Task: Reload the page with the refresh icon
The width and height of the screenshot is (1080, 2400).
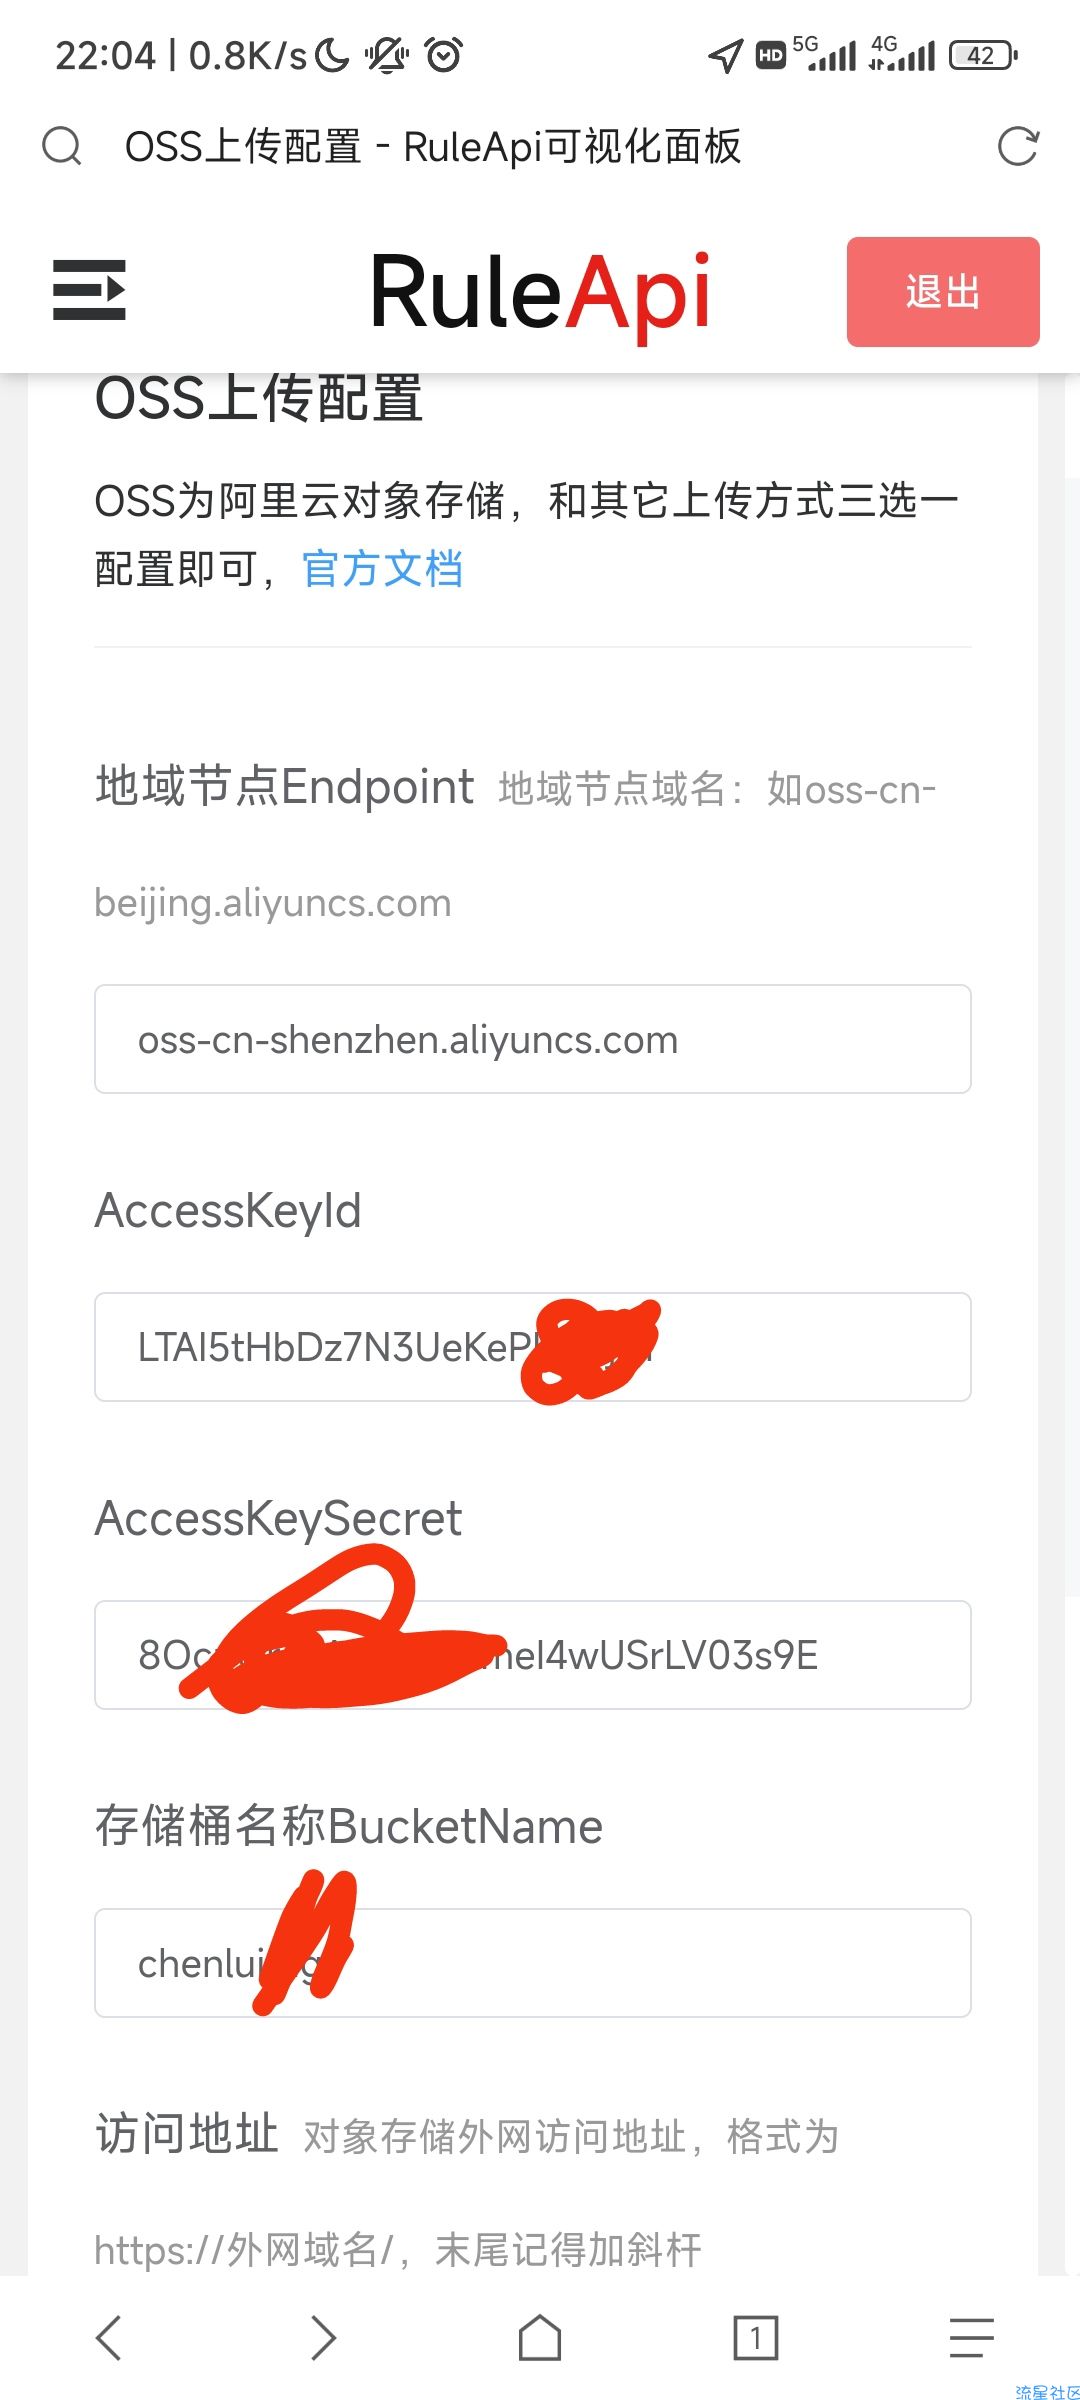Action: (x=1018, y=146)
